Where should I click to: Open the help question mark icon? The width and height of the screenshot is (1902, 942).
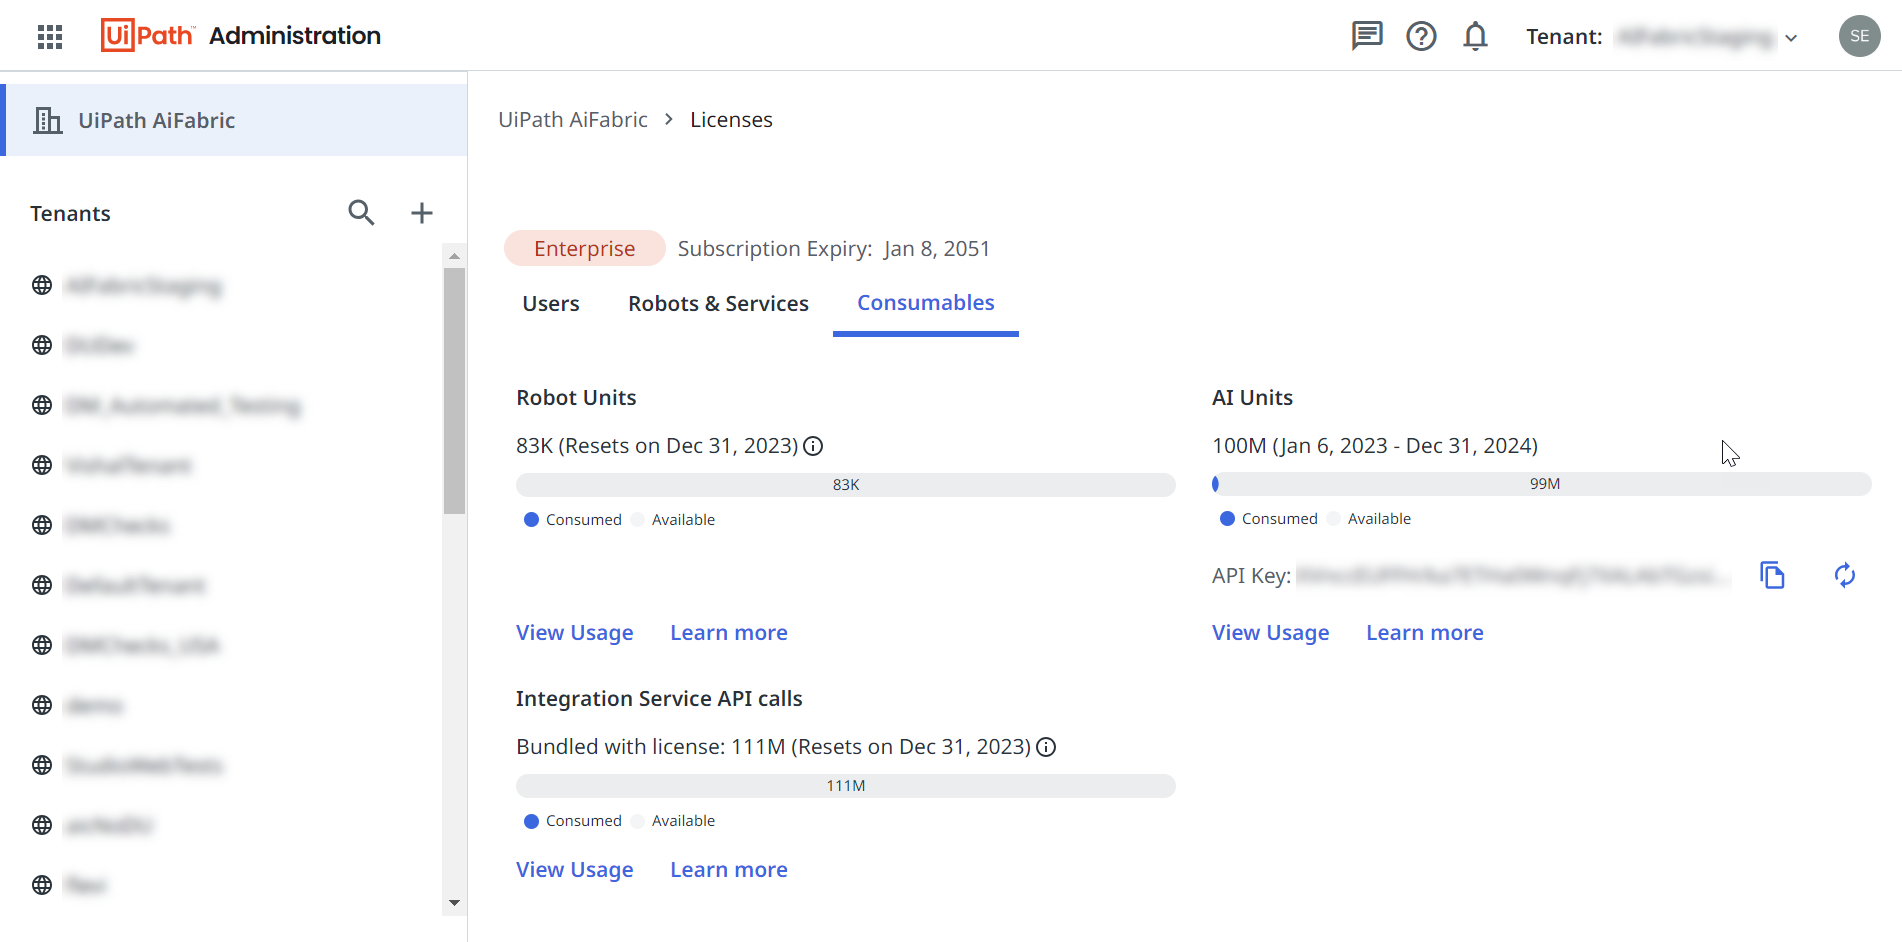click(1421, 36)
